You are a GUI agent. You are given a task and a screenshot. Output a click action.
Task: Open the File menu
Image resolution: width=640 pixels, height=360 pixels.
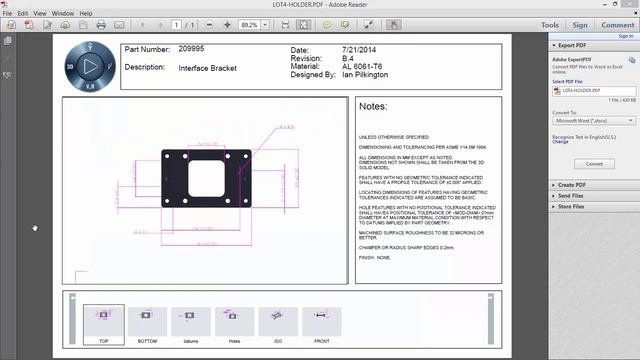(x=7, y=13)
